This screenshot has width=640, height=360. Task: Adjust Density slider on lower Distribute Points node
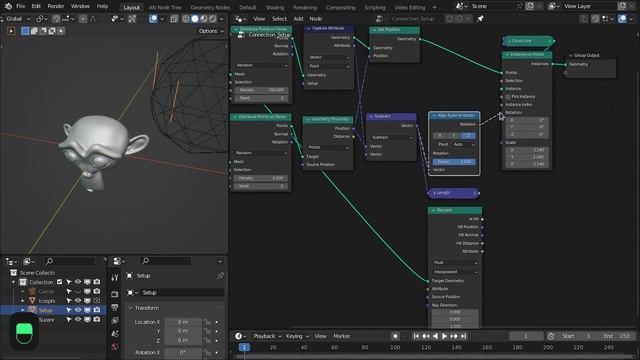[261, 178]
